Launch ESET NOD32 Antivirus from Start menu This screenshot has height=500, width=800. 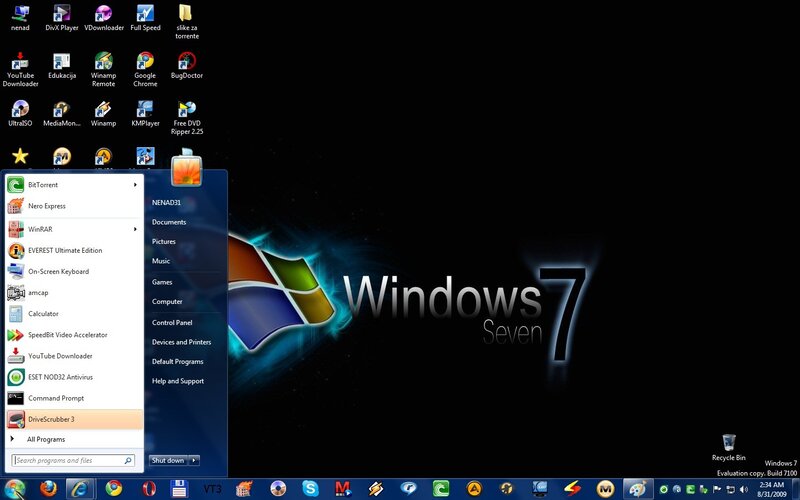coord(74,377)
